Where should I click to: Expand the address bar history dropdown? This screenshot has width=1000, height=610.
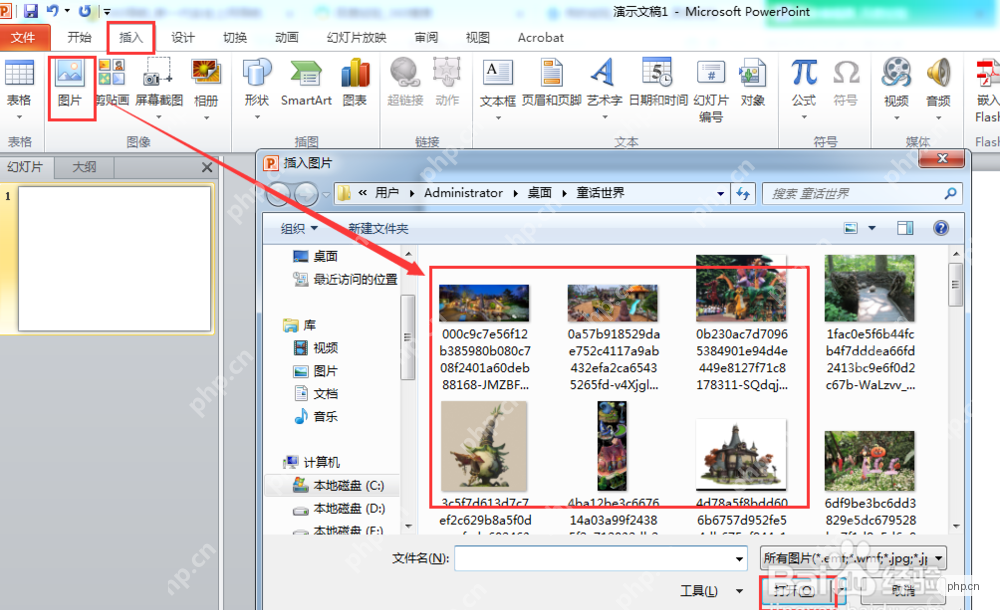pyautogui.click(x=720, y=193)
